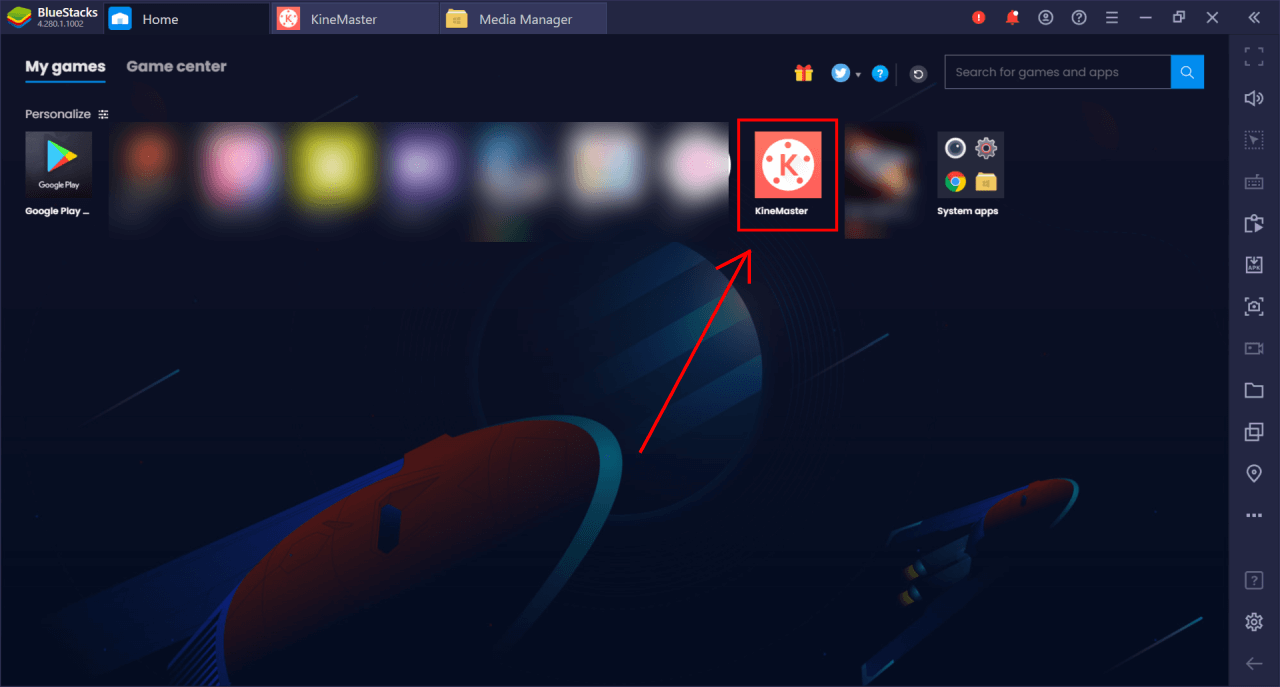Focus the Search for games and apps field

pos(1058,72)
